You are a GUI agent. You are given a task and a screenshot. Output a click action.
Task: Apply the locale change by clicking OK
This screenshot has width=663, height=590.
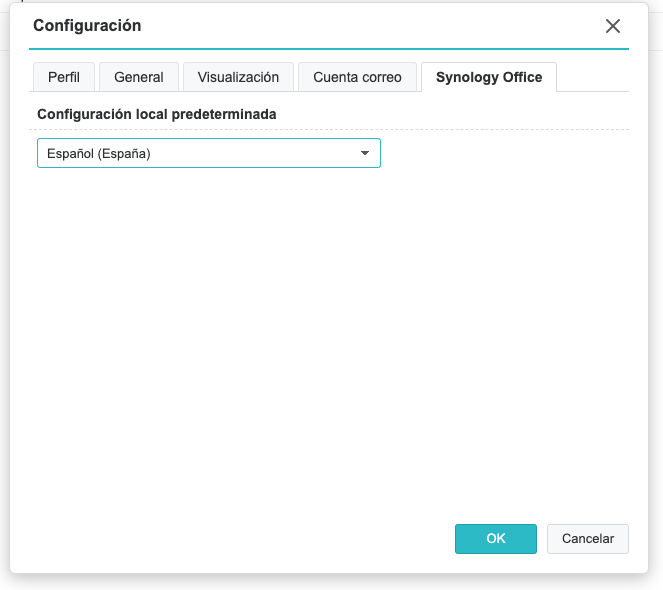pyautogui.click(x=496, y=538)
